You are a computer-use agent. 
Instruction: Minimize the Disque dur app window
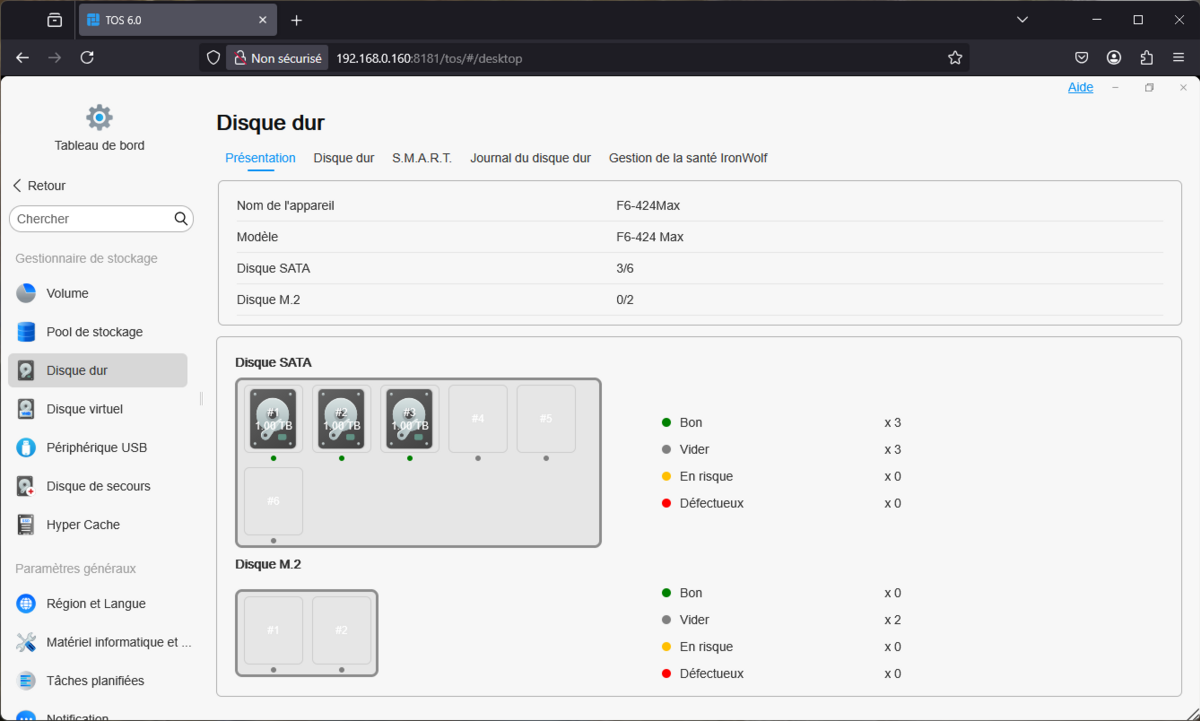click(x=1116, y=88)
